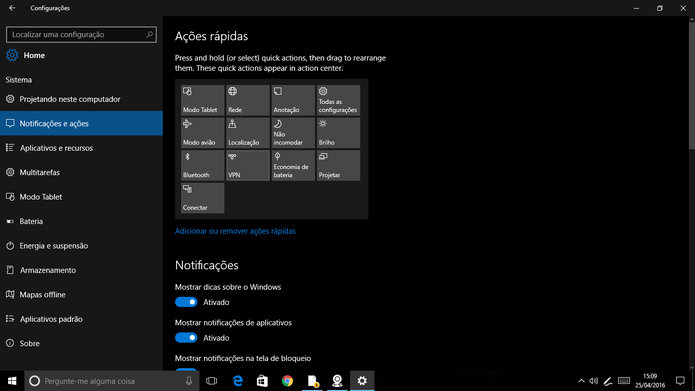Viewport: 695px width, 391px height.
Task: Select Notificações e ações in sidebar
Action: [82, 123]
